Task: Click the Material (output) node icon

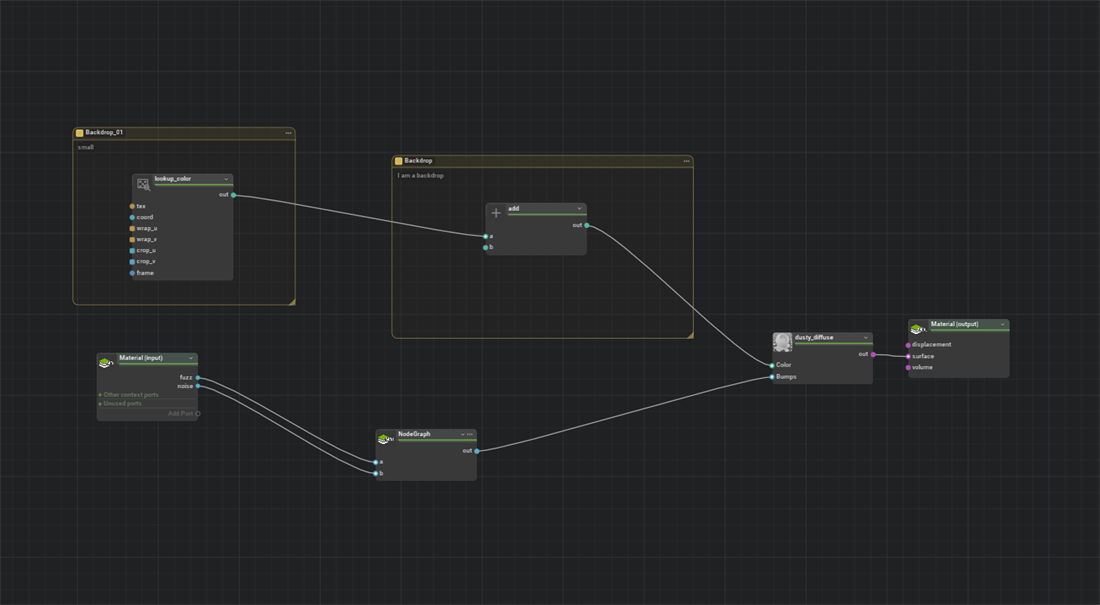Action: pos(918,328)
